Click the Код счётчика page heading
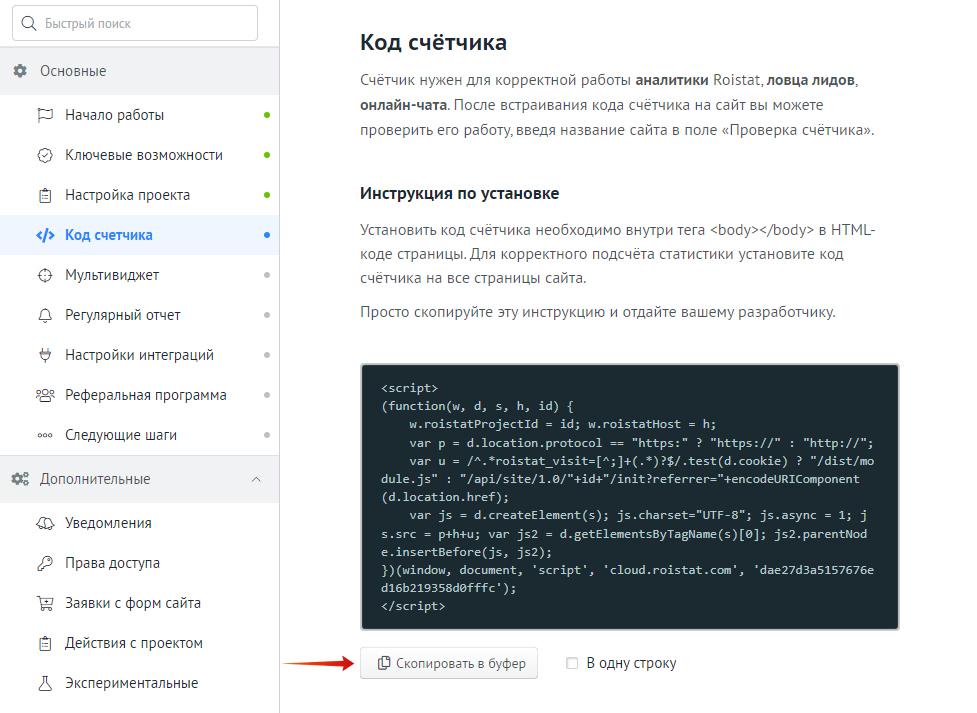The width and height of the screenshot is (977, 713). (x=434, y=42)
